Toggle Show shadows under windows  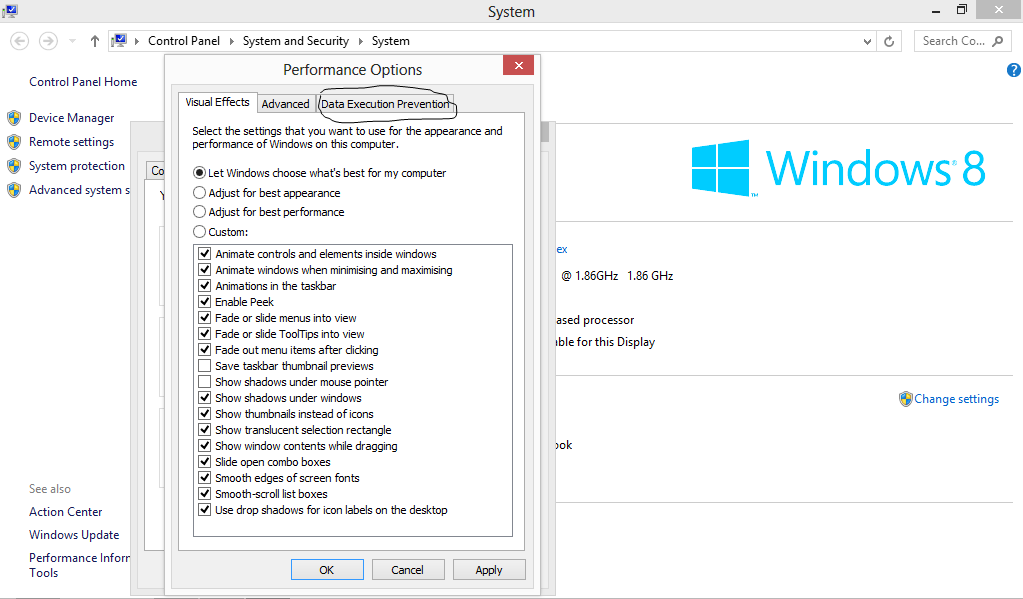(205, 398)
